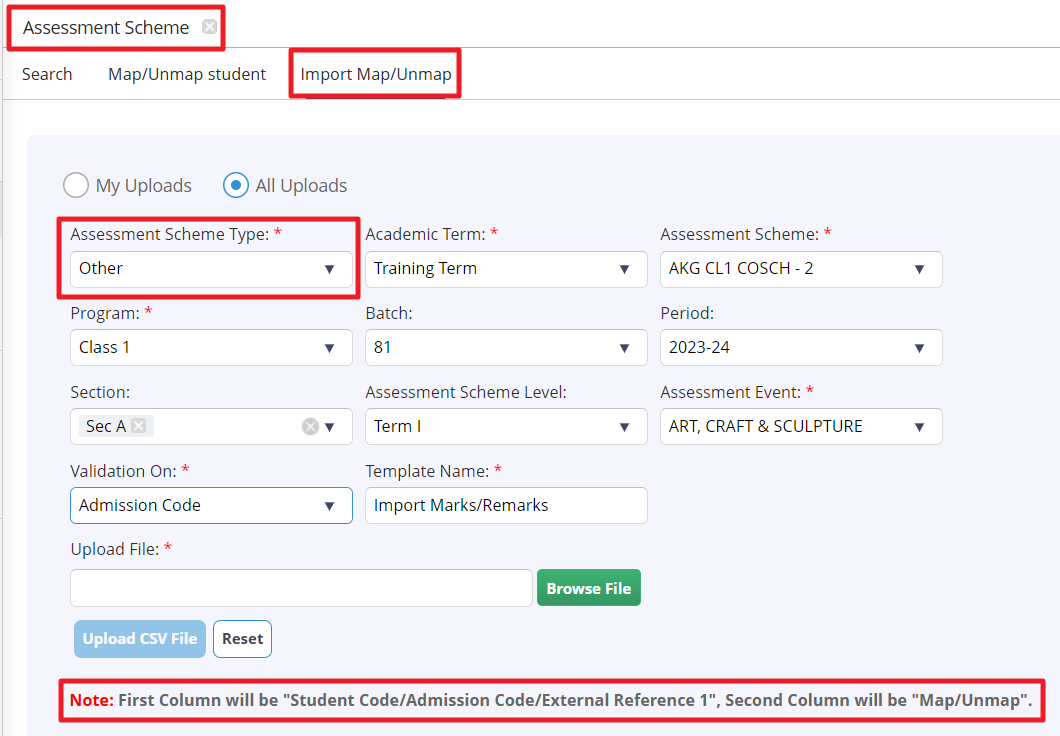Image resolution: width=1060 pixels, height=736 pixels.
Task: Click into the Template Name field
Action: coord(506,506)
